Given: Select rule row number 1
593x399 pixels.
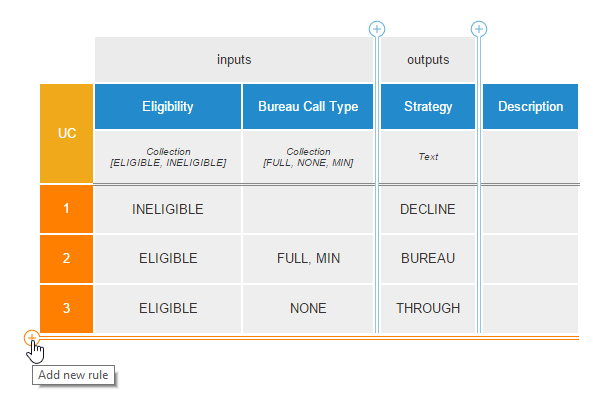Looking at the screenshot, I should pyautogui.click(x=67, y=209).
